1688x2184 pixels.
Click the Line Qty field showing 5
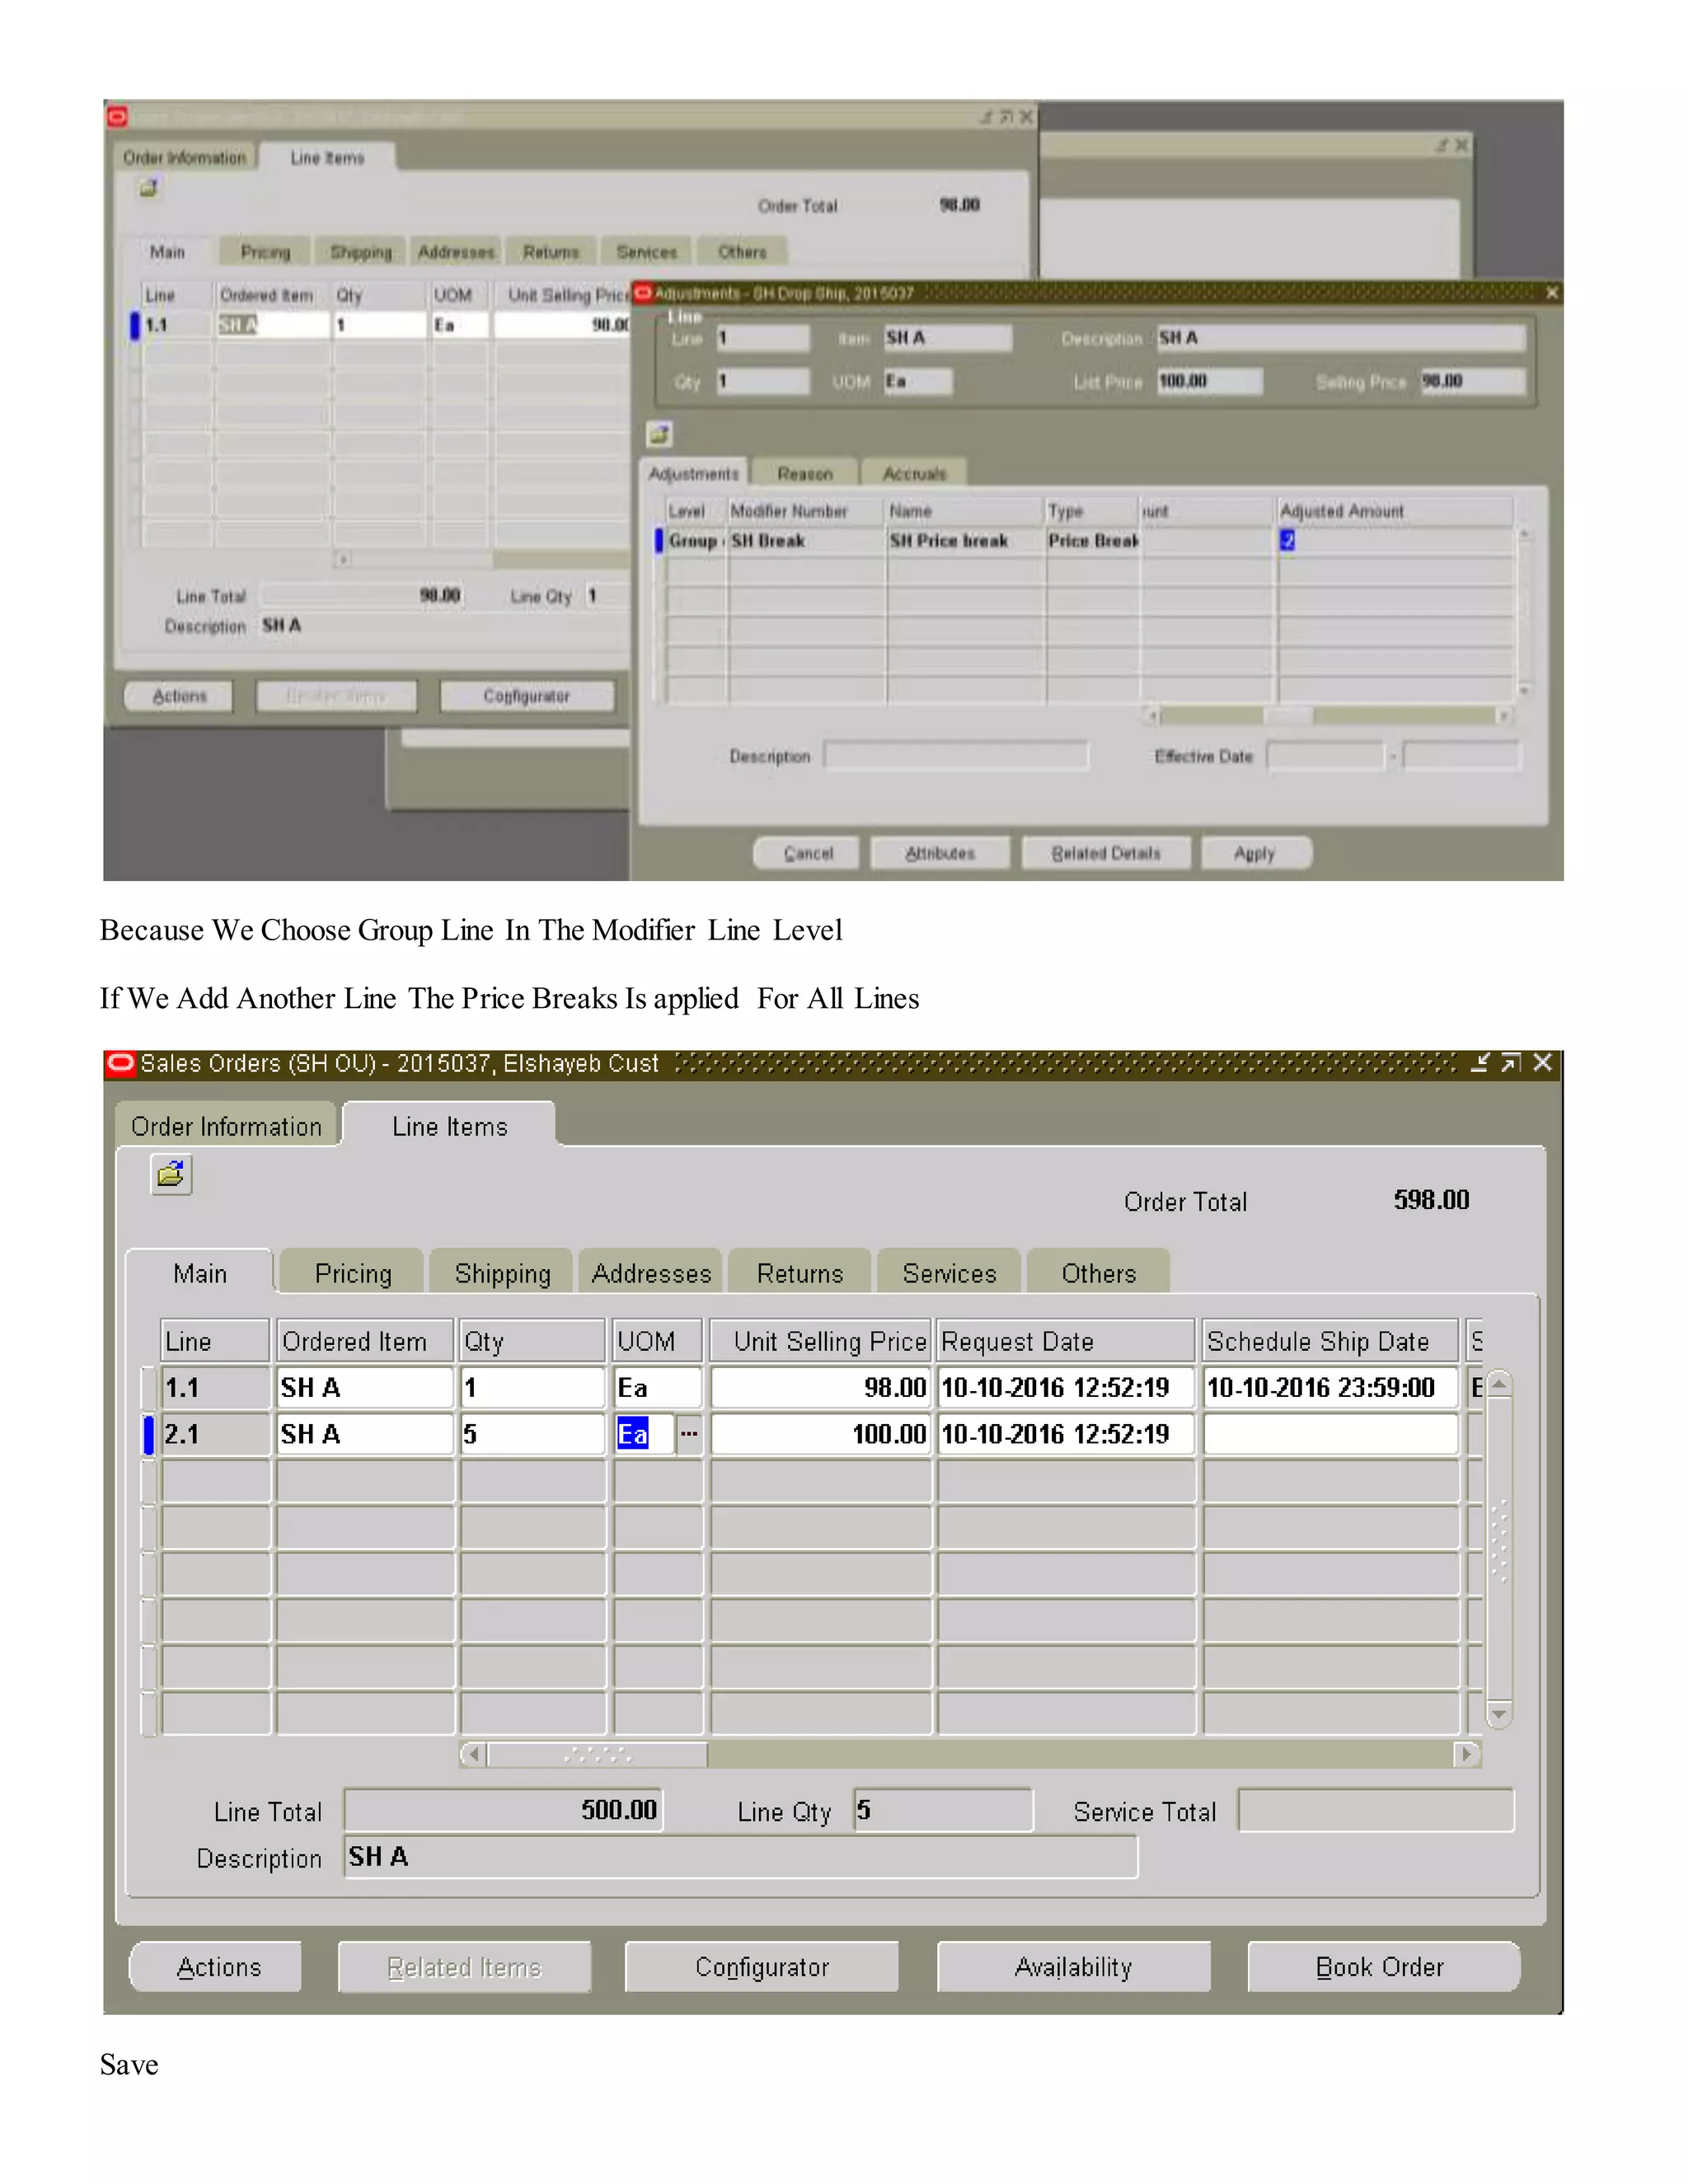click(943, 1810)
